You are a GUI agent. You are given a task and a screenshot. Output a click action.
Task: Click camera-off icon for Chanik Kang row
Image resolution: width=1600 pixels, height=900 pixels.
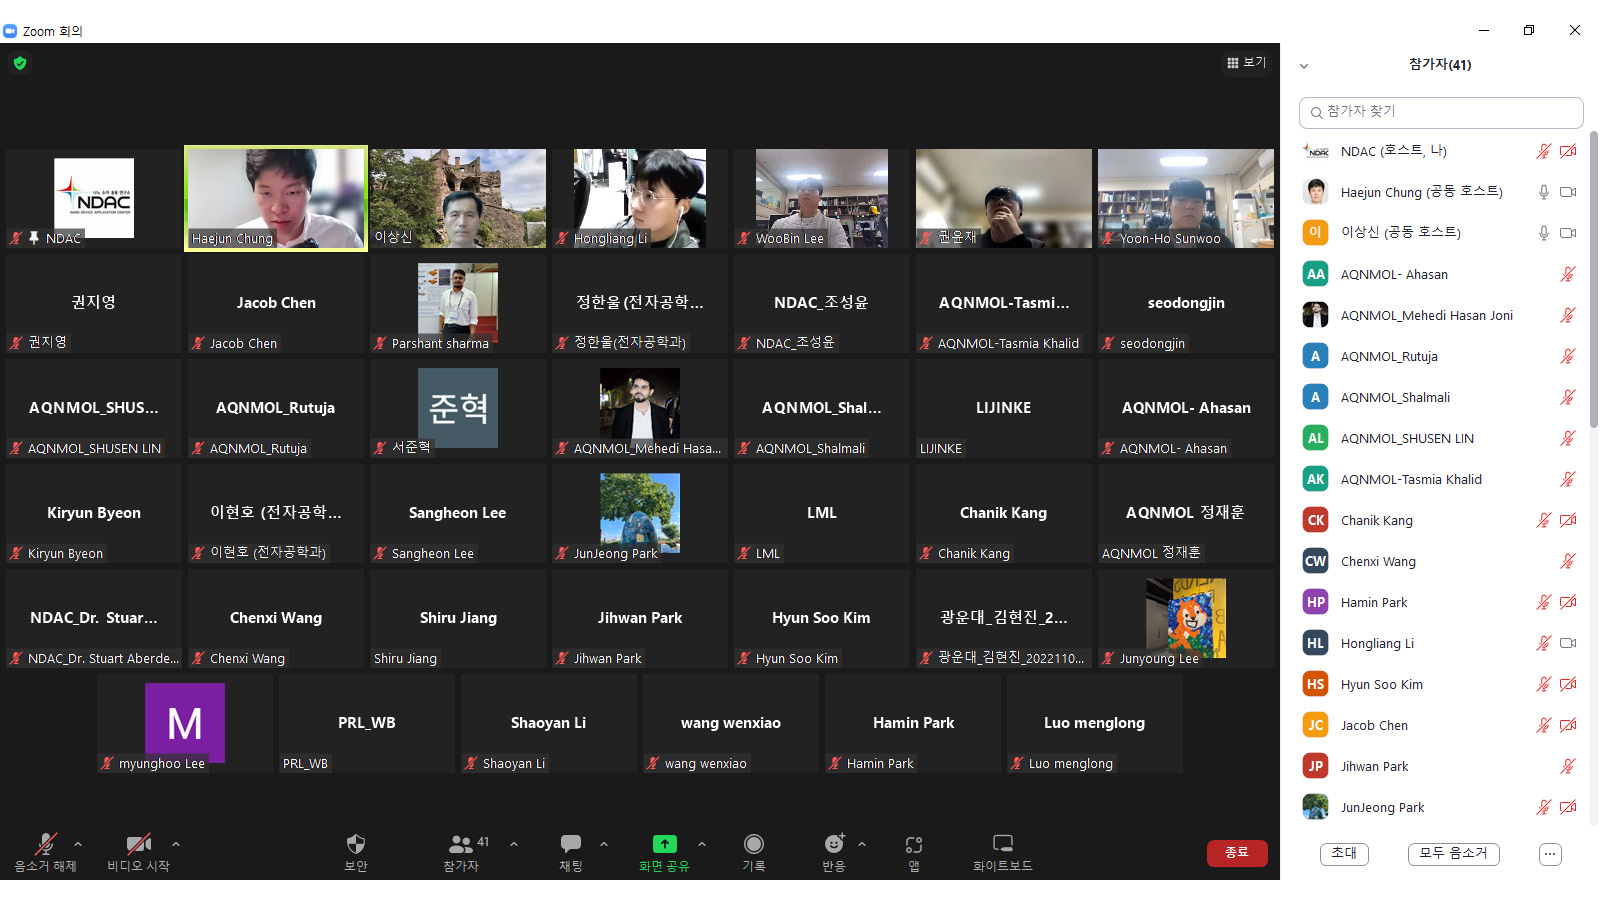1568,520
